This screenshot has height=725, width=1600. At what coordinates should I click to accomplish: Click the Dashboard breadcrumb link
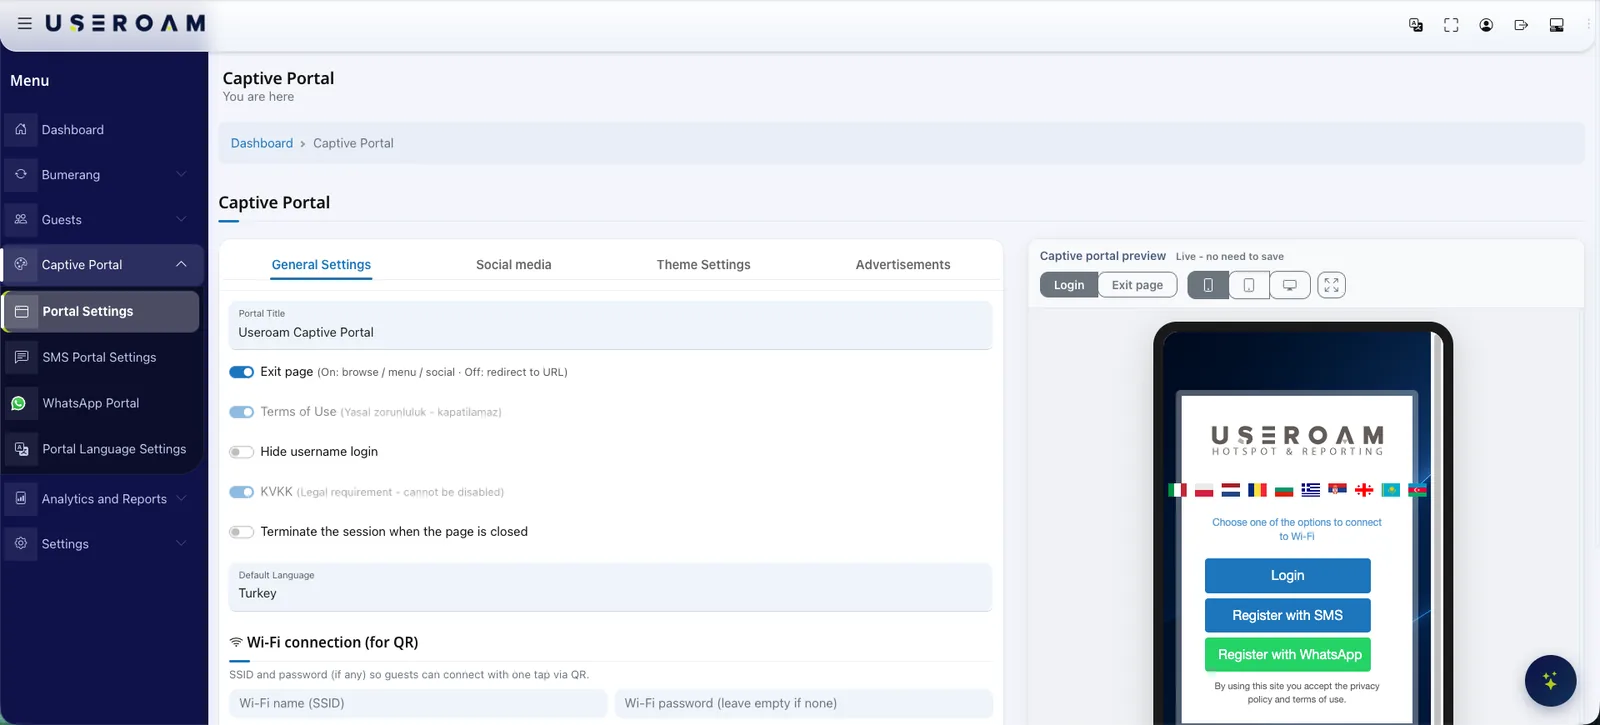(262, 143)
